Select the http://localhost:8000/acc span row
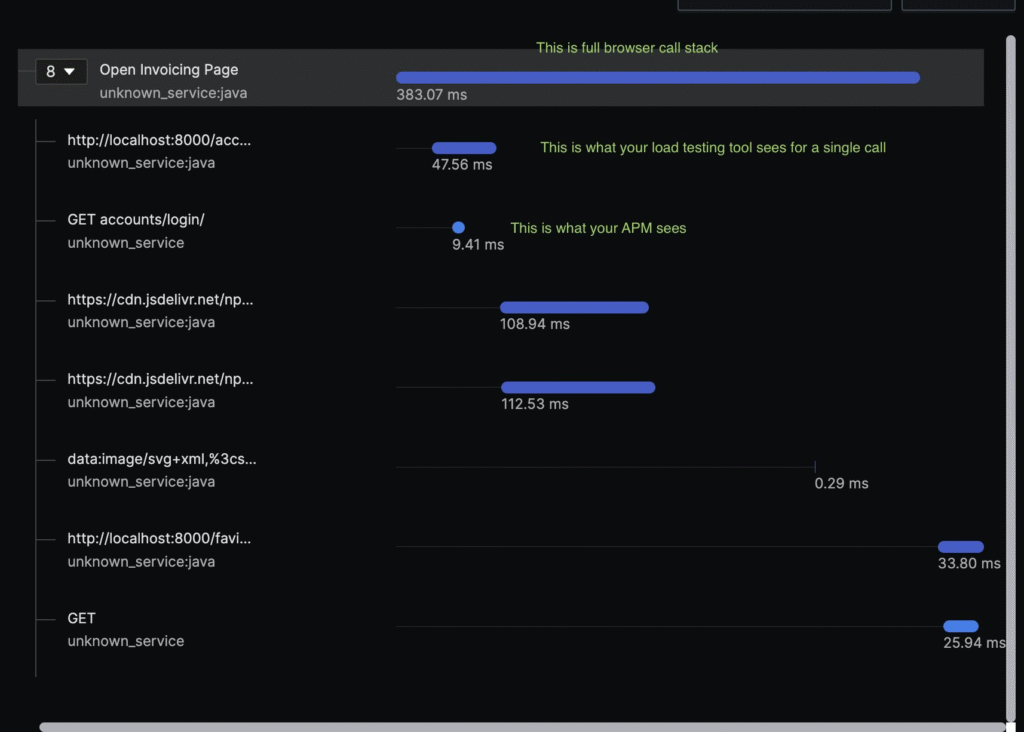The width and height of the screenshot is (1024, 732). pos(160,140)
